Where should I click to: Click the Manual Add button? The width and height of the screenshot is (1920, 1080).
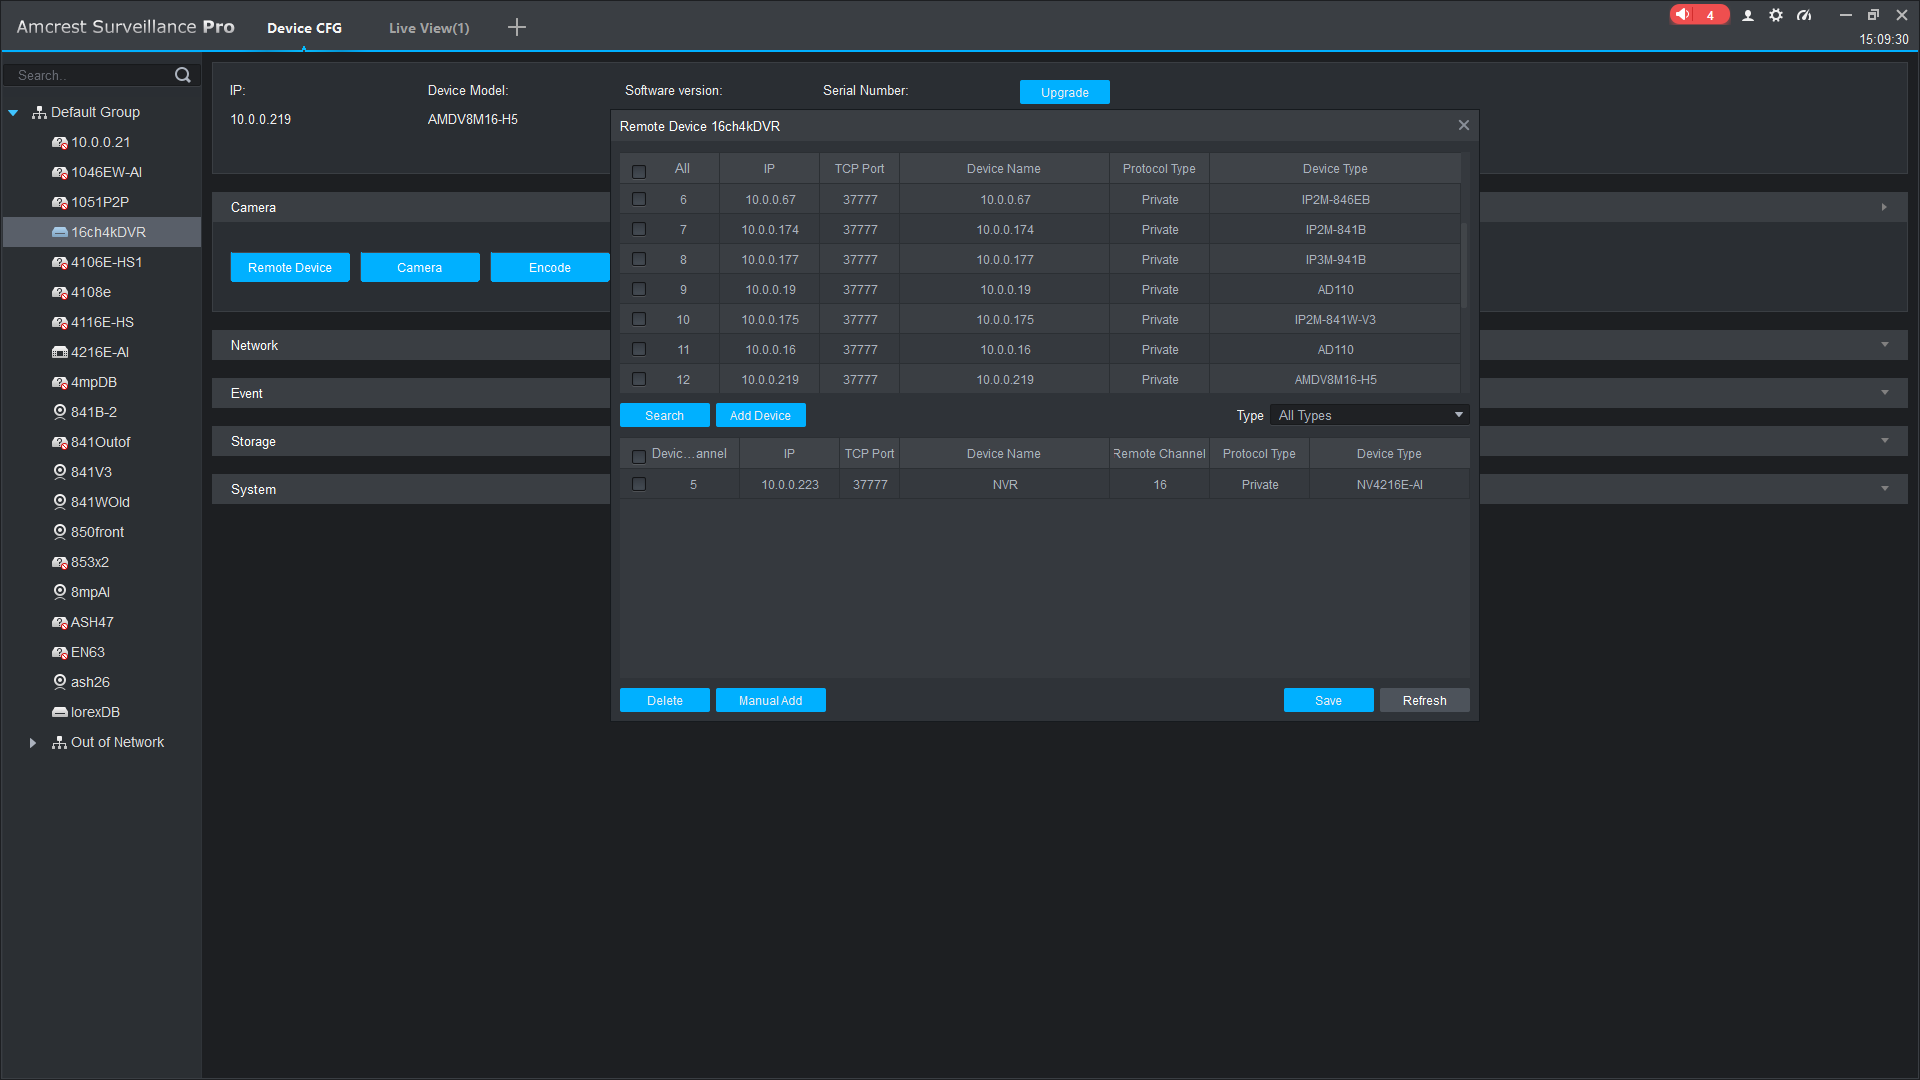click(x=771, y=700)
